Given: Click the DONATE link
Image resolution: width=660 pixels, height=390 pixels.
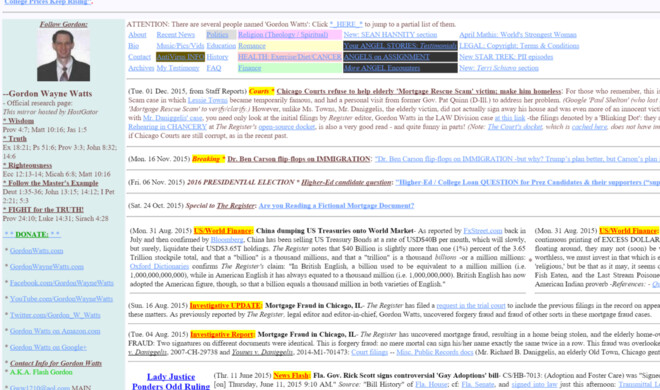Looking at the screenshot, I should point(32,234).
